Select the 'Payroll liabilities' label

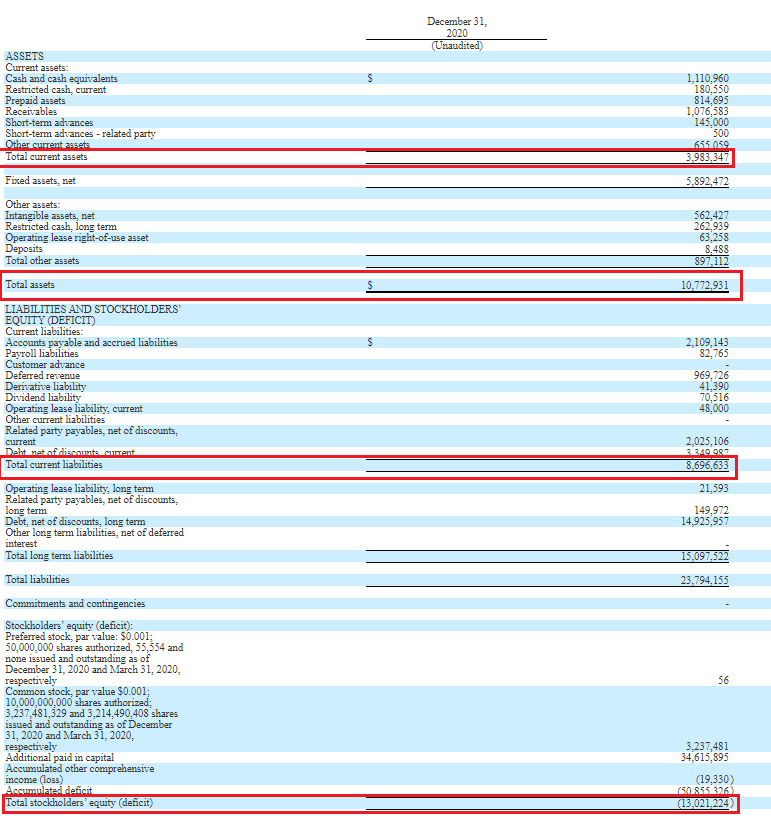click(42, 354)
